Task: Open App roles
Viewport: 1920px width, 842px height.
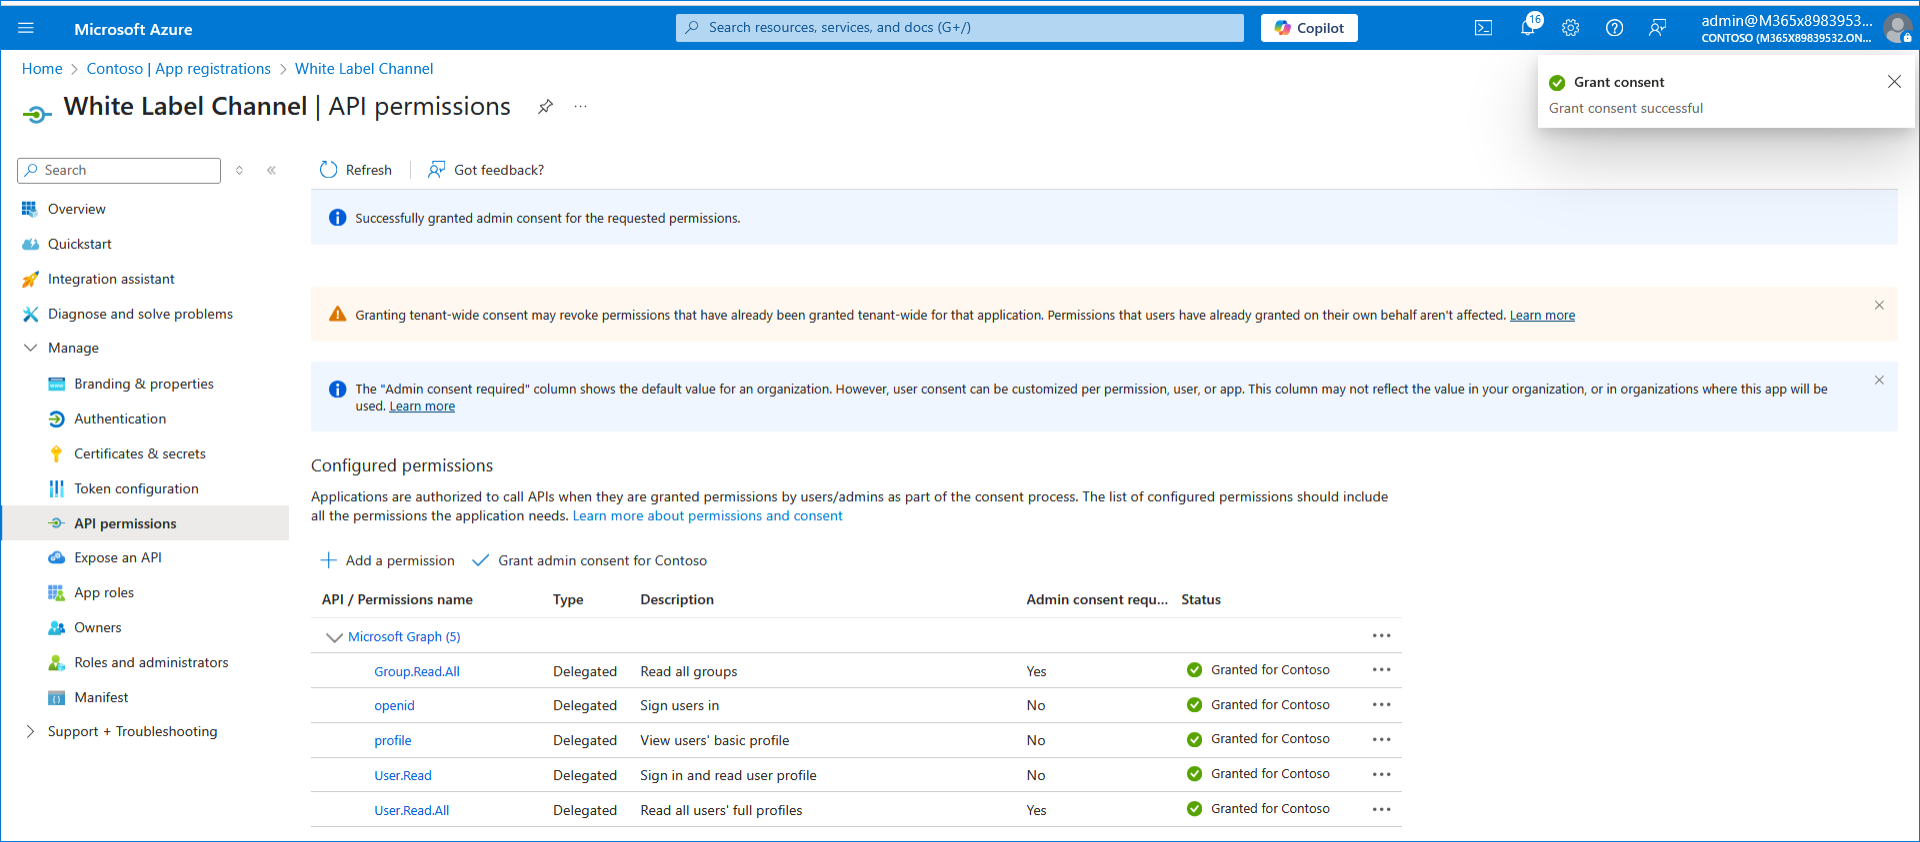Action: point(103,593)
